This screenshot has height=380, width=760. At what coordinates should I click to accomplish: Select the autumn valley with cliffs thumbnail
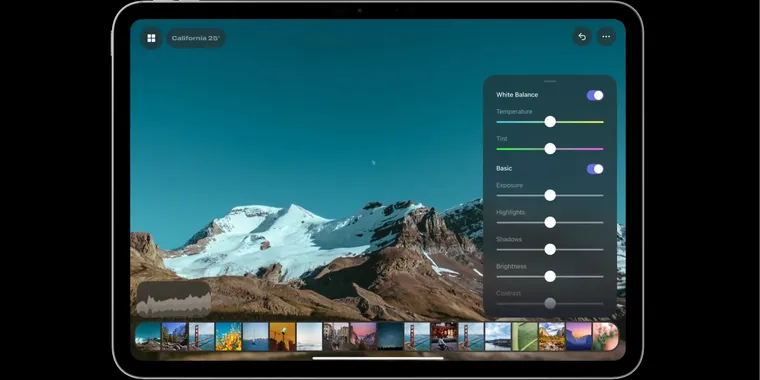(552, 336)
